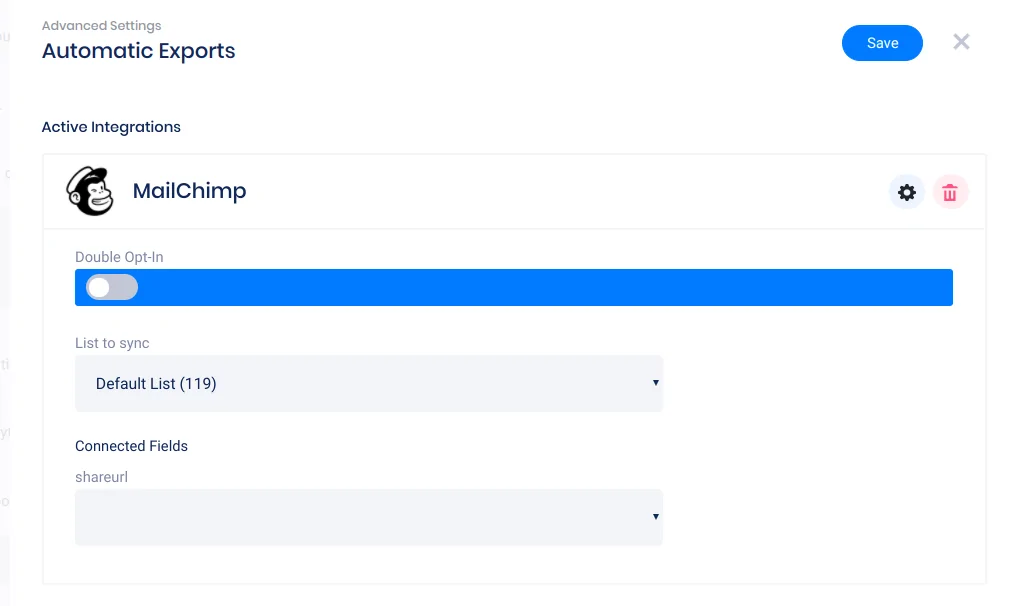The image size is (1015, 606).
Task: Click the MailChimp integration name
Action: click(189, 191)
